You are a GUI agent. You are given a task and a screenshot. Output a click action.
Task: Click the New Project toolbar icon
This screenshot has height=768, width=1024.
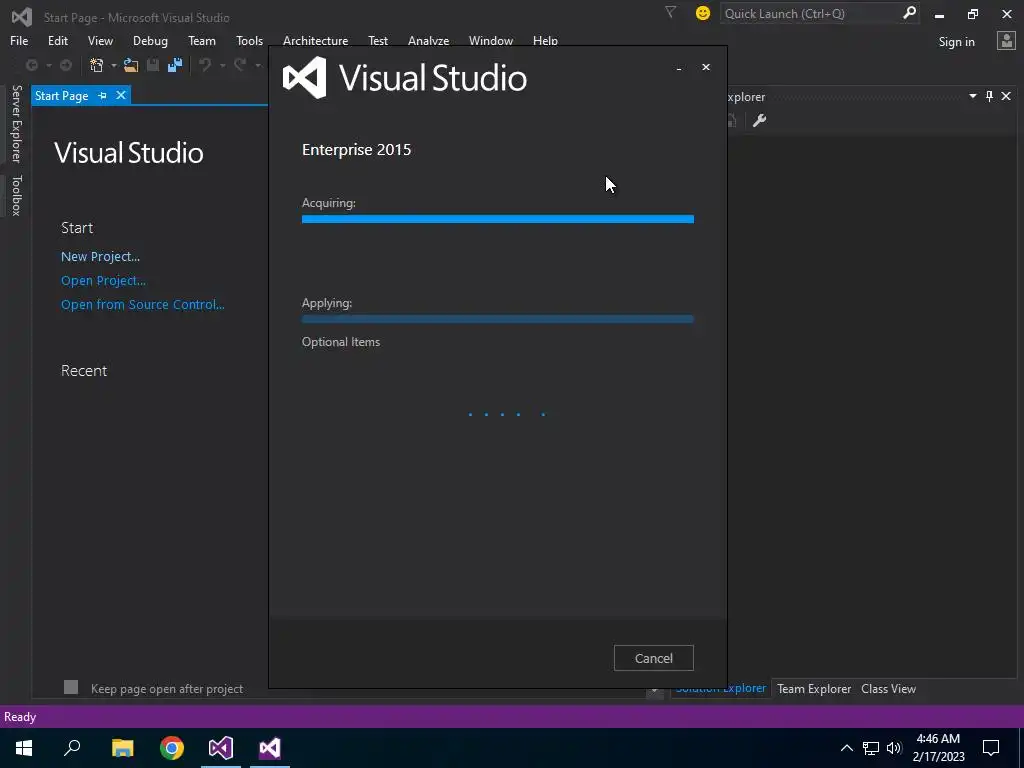pyautogui.click(x=97, y=65)
